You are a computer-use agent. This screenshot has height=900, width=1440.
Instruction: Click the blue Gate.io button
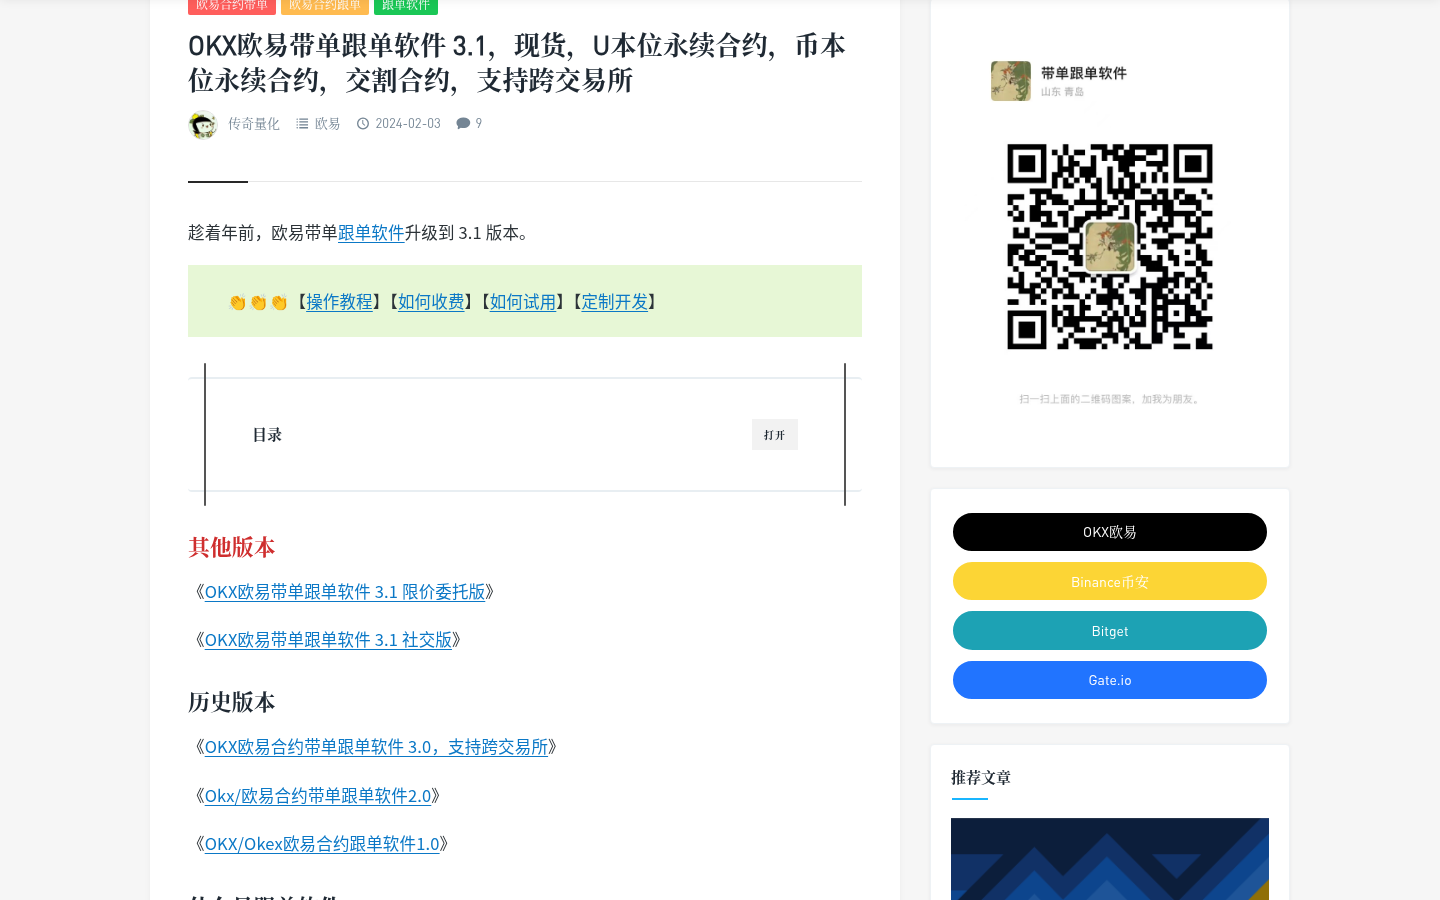[x=1110, y=680]
